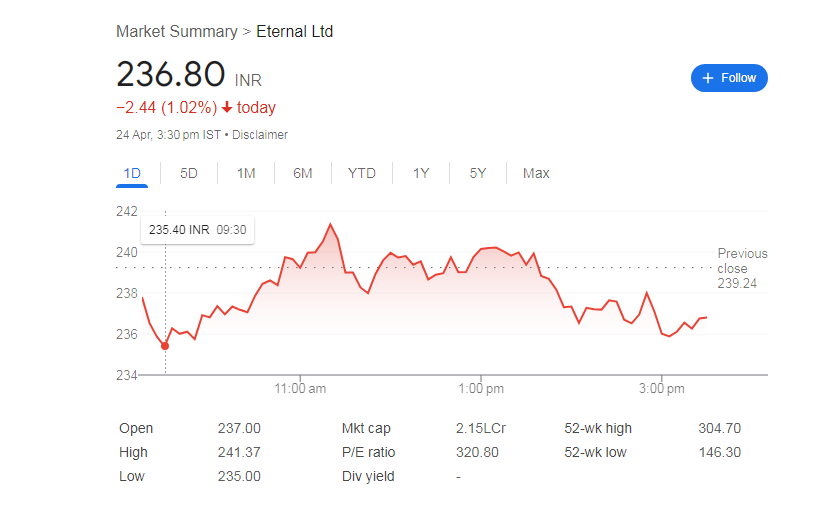This screenshot has width=821, height=507.
Task: Open the Disclaimer link
Action: pos(260,135)
